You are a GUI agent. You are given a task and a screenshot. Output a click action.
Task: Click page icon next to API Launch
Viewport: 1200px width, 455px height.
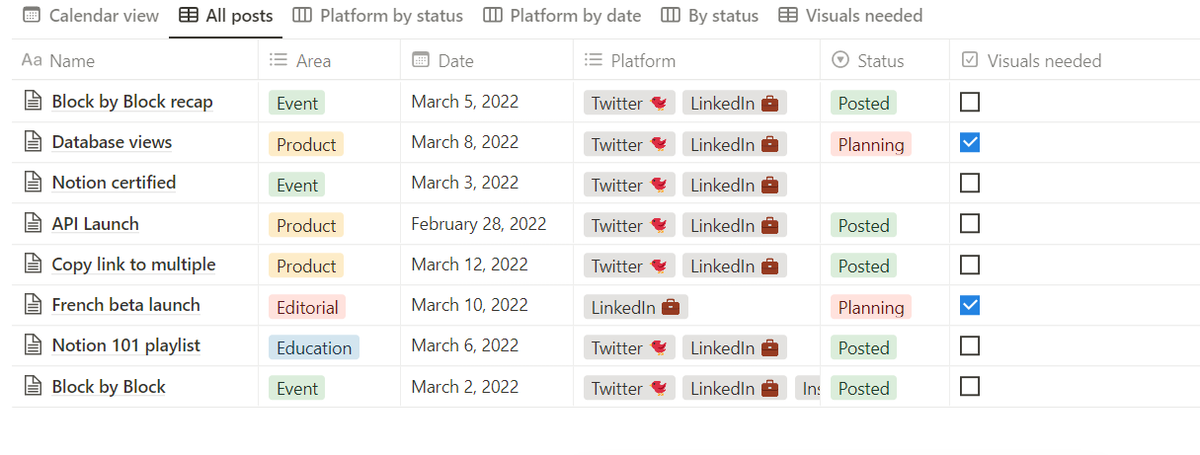[33, 224]
